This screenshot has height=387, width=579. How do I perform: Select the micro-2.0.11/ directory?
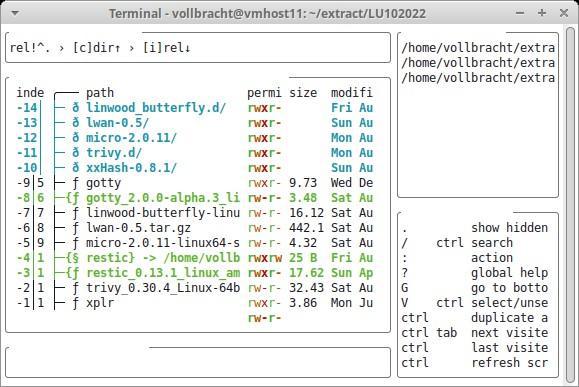coord(195,138)
